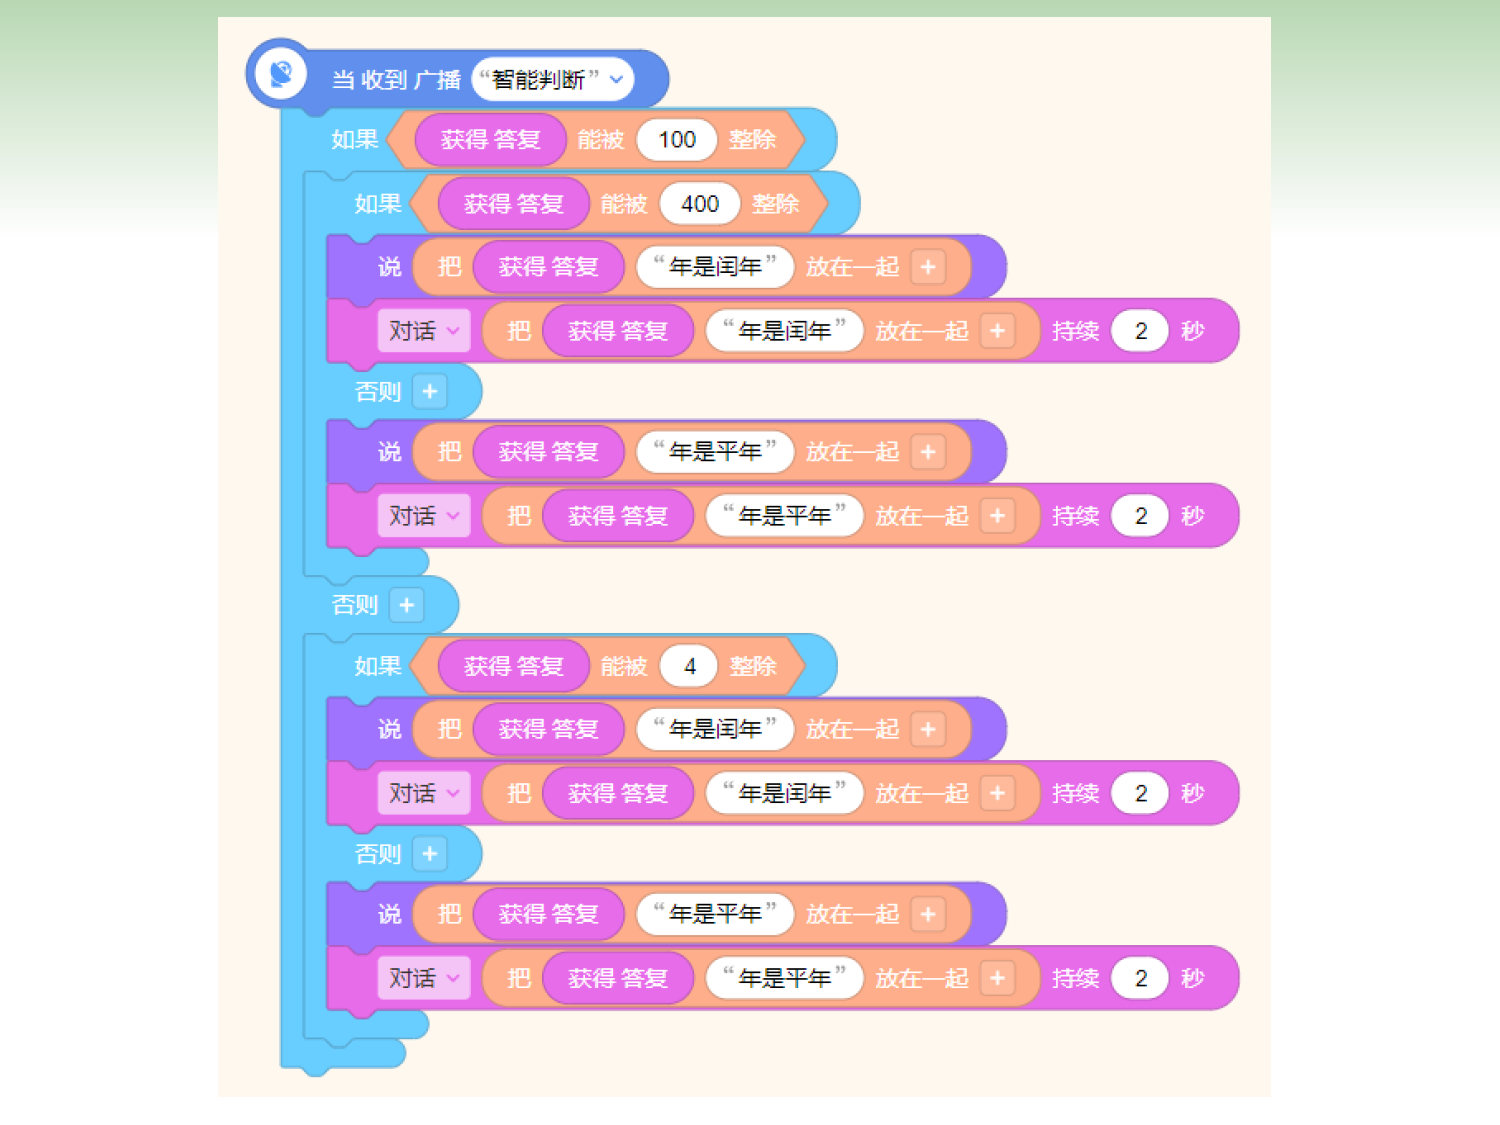Click the 100 divisor input field
The height and width of the screenshot is (1125, 1500).
coord(676,140)
